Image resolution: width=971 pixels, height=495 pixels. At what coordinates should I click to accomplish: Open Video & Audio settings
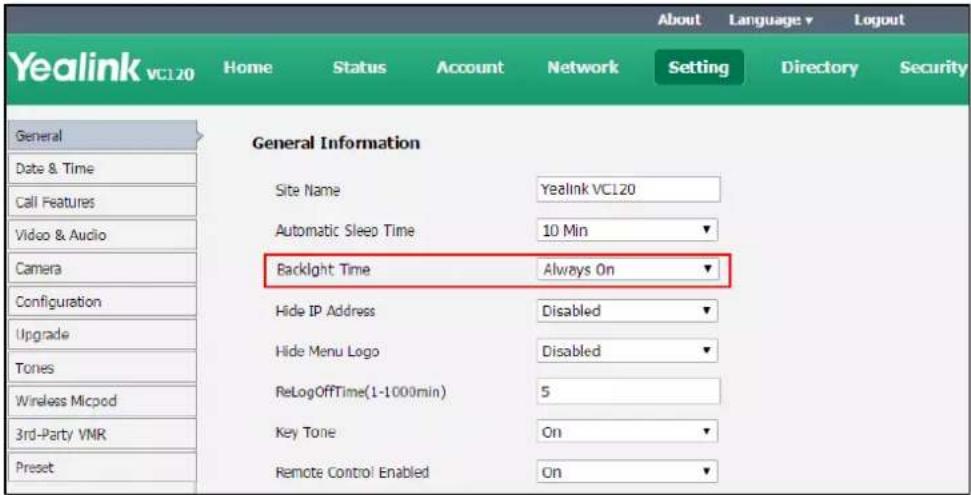coord(102,235)
